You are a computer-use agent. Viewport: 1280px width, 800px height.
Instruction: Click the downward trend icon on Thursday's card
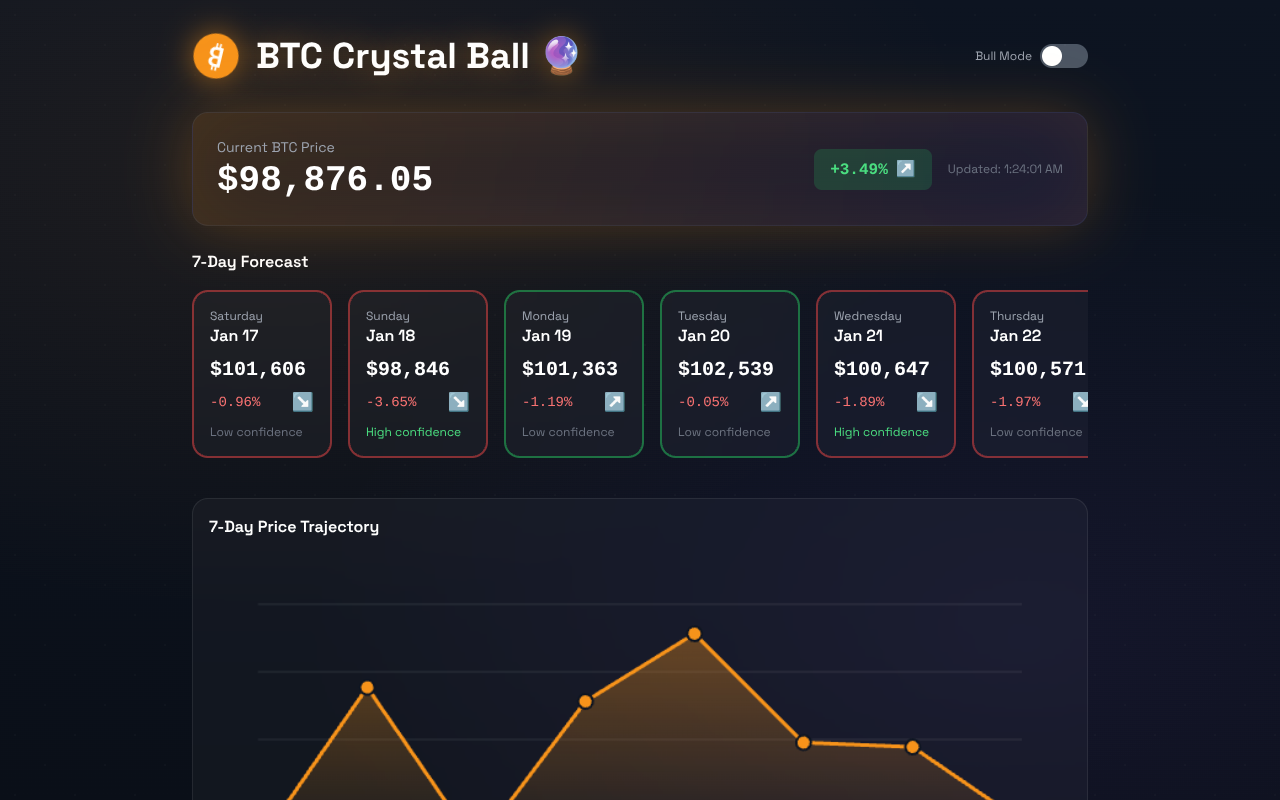coord(1080,401)
